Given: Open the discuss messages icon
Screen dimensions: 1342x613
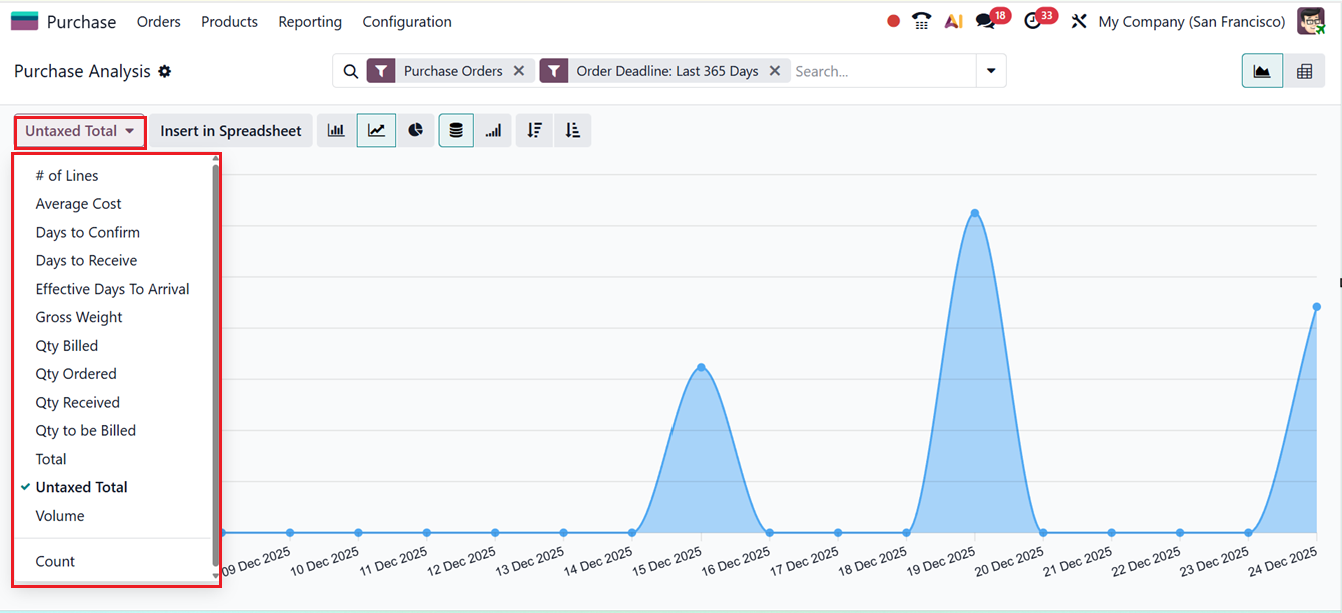Looking at the screenshot, I should click(x=986, y=21).
